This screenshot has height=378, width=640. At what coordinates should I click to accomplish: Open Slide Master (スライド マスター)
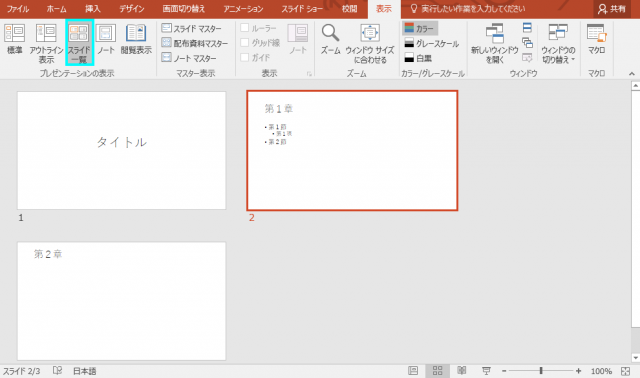click(x=191, y=29)
